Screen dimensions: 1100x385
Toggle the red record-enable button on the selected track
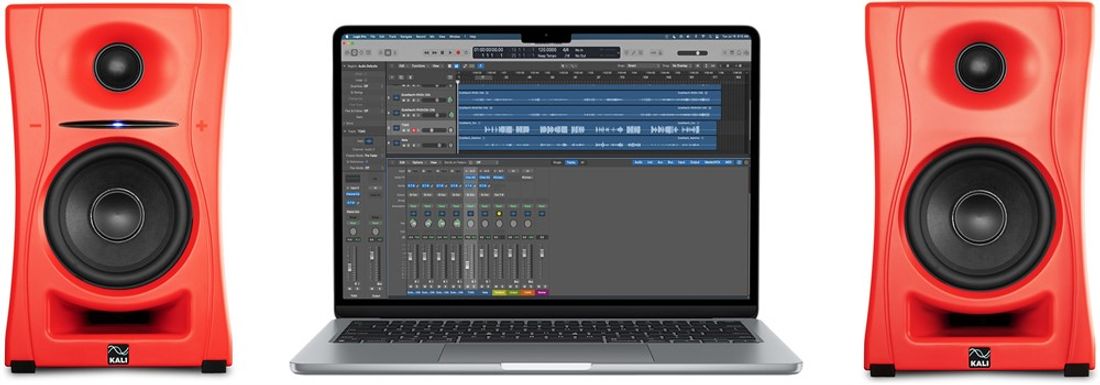[x=414, y=130]
